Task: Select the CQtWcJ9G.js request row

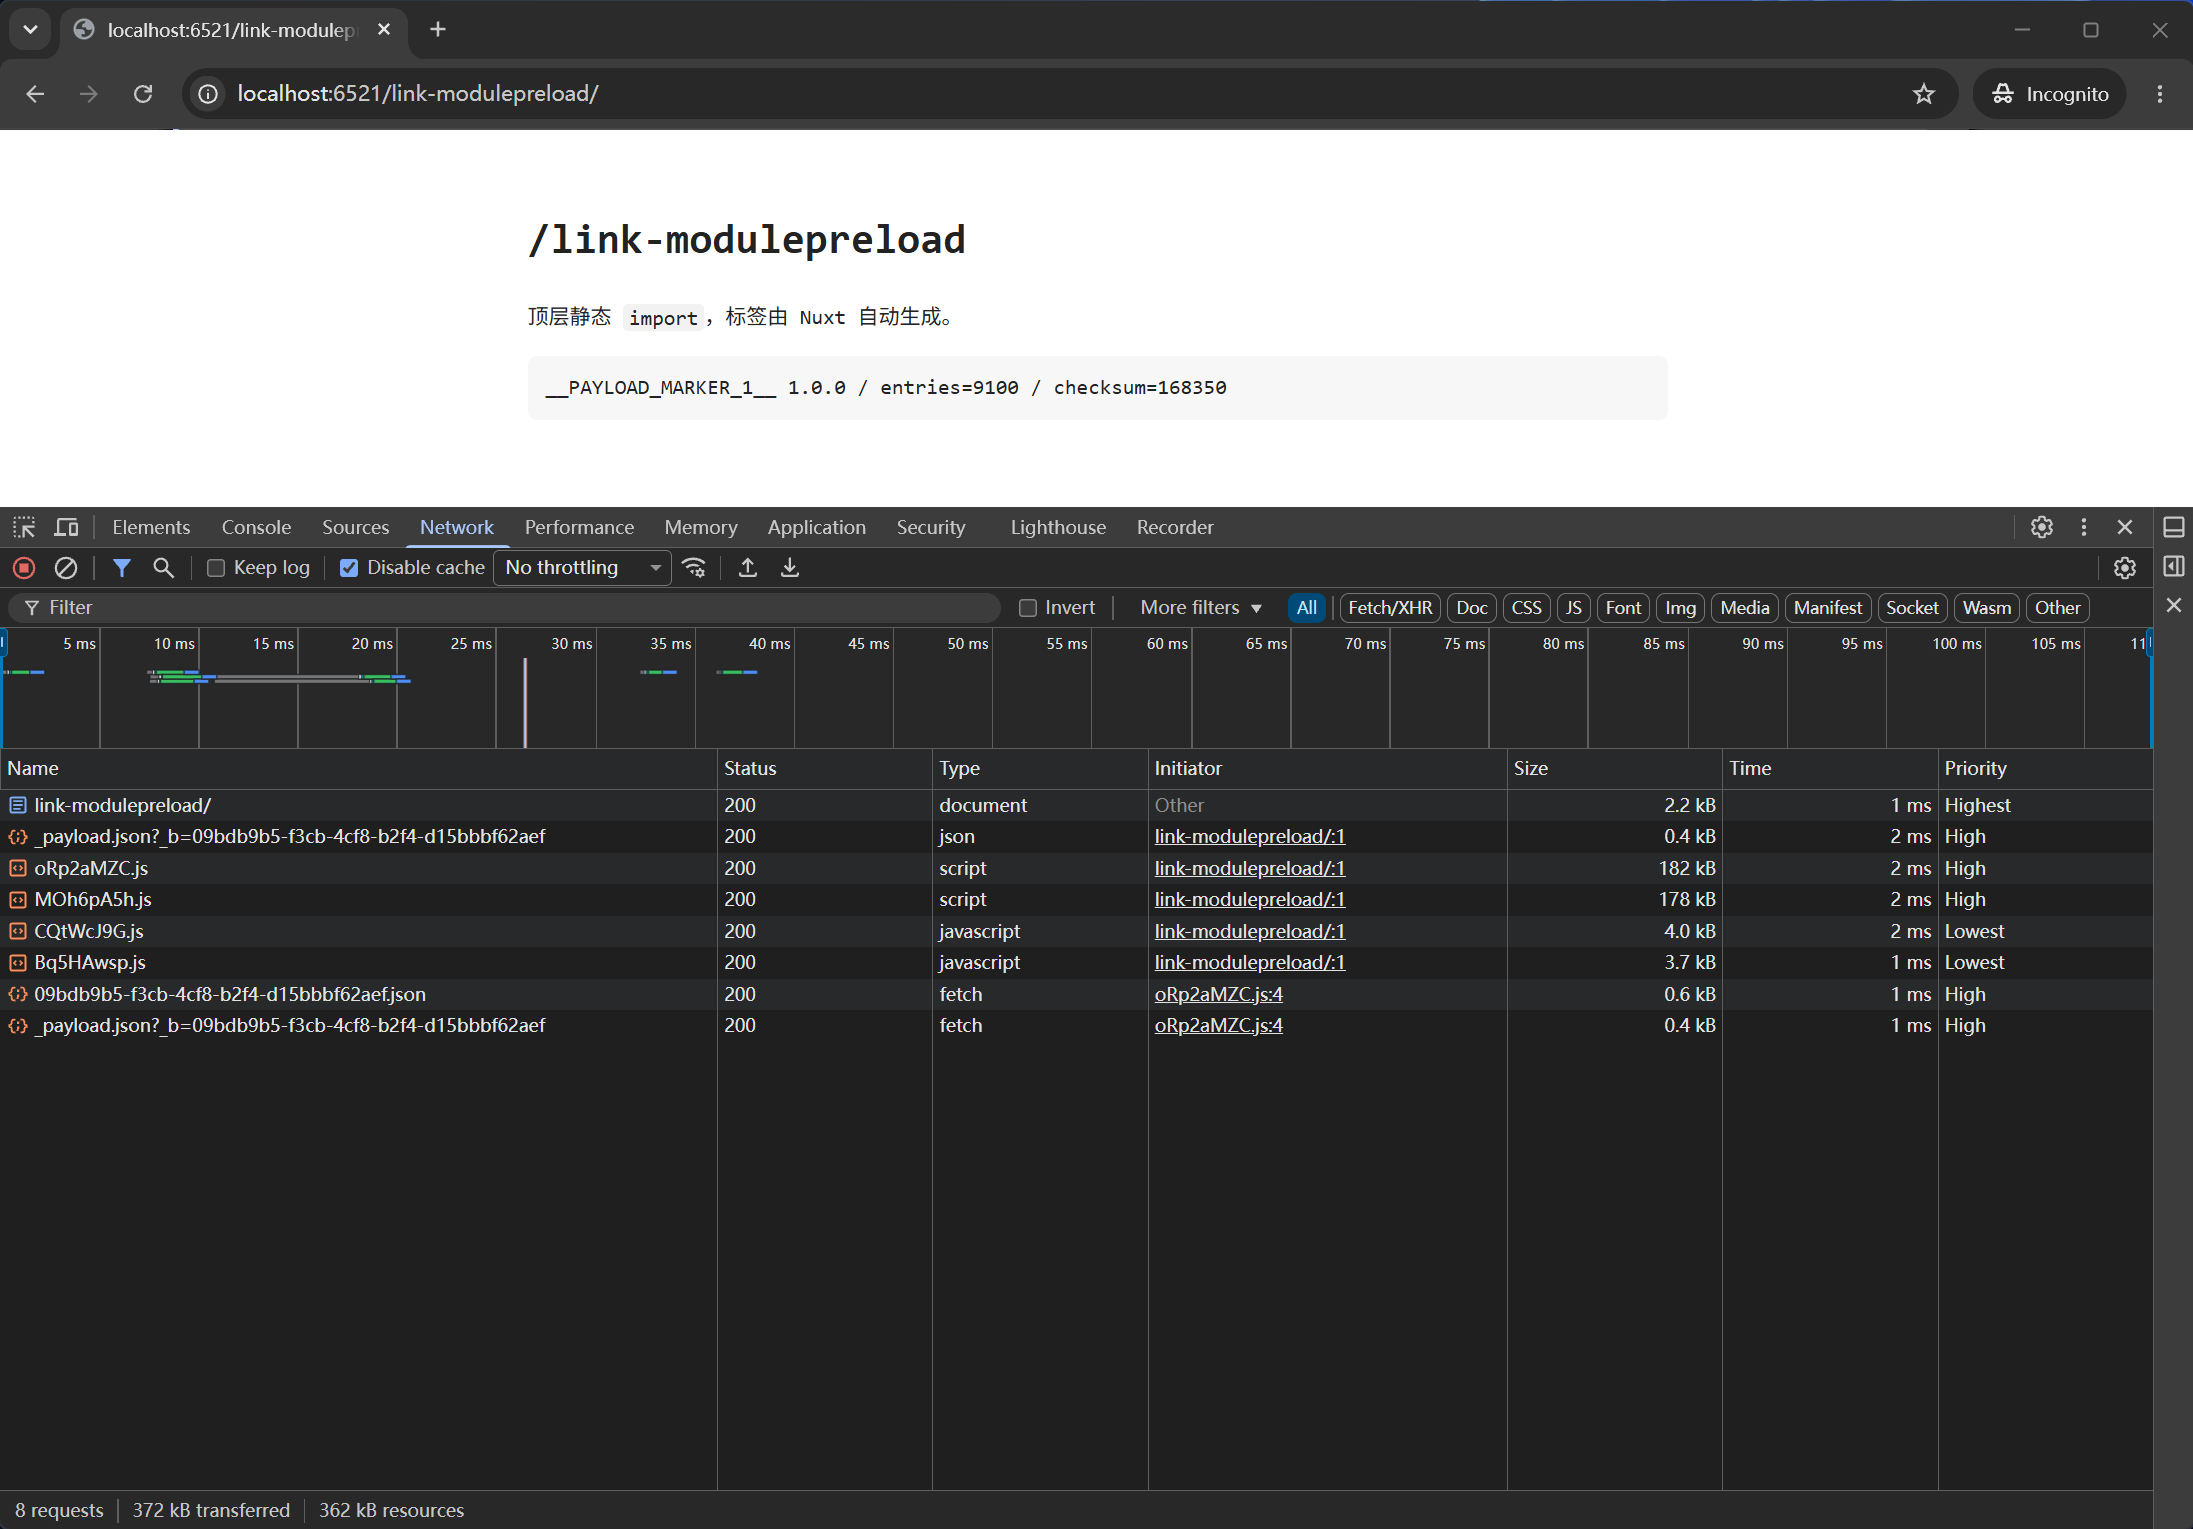Action: 1076,931
